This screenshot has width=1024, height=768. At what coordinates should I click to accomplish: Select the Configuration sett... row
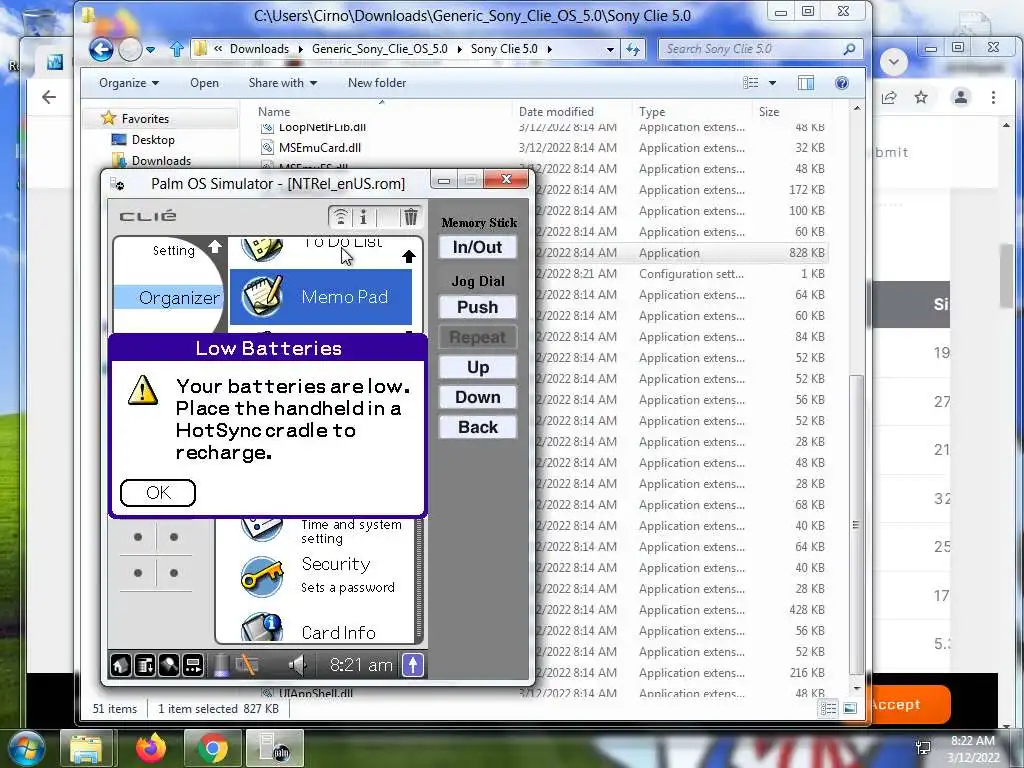pos(682,274)
